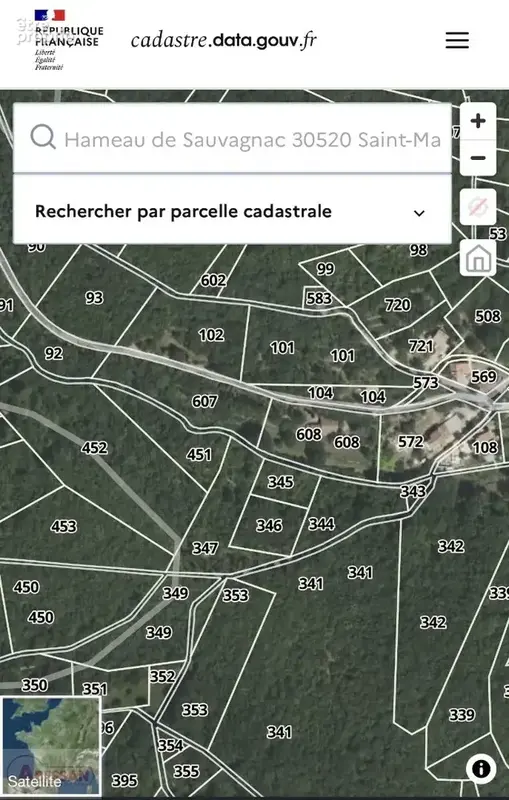The width and height of the screenshot is (509, 800).
Task: Select parcel 98 on map
Action: (x=419, y=250)
